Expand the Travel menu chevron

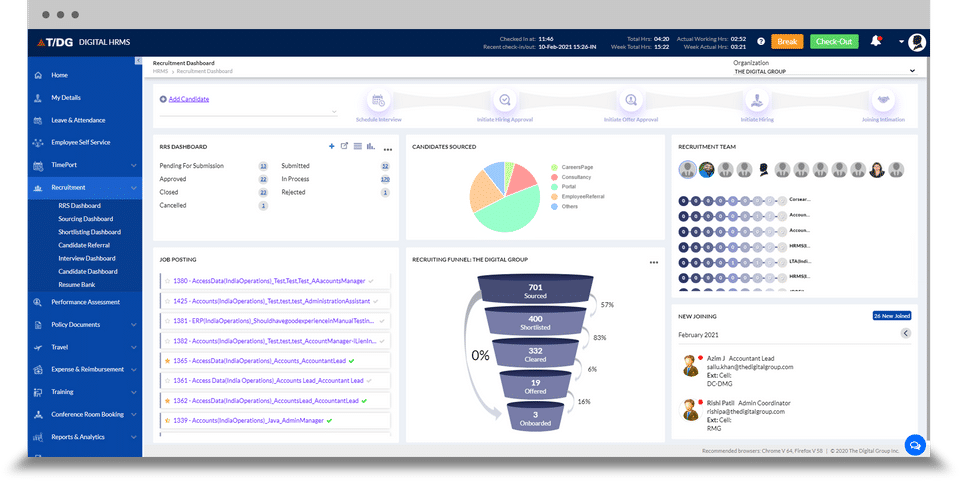point(133,348)
